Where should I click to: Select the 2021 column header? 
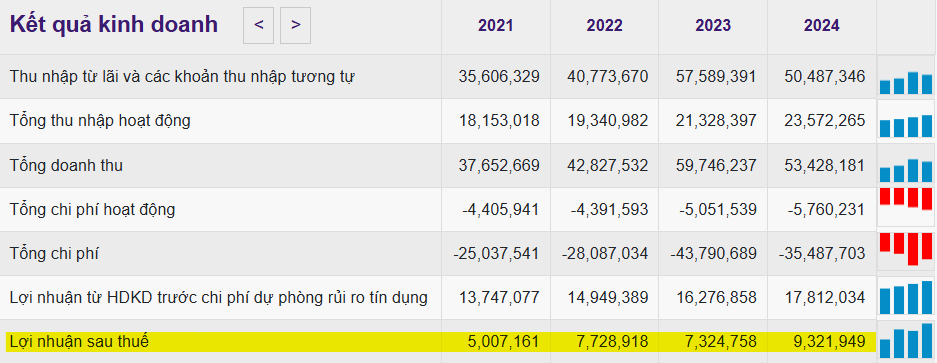coord(495,26)
